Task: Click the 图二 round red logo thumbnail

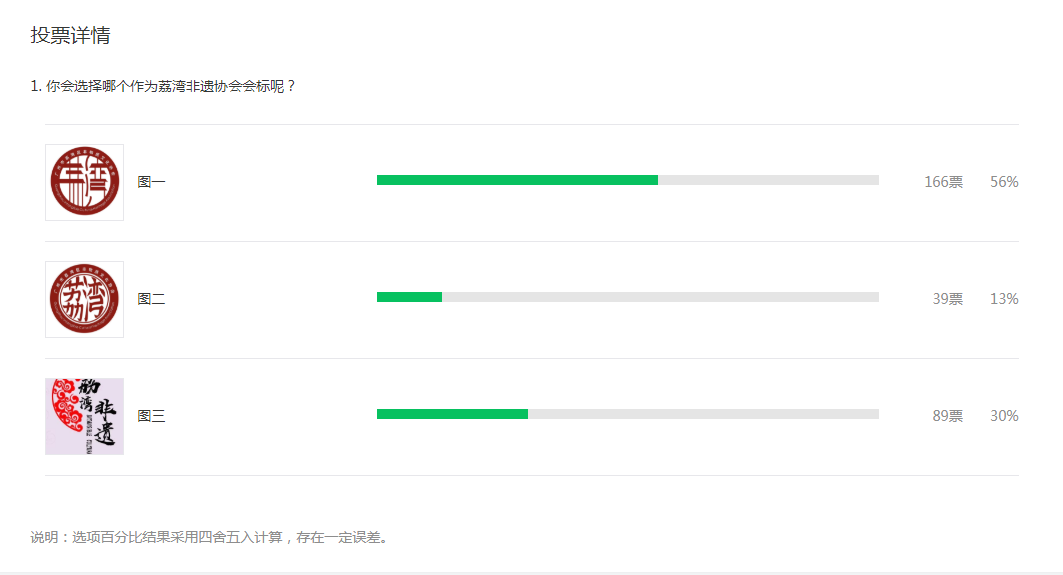Action: point(84,299)
